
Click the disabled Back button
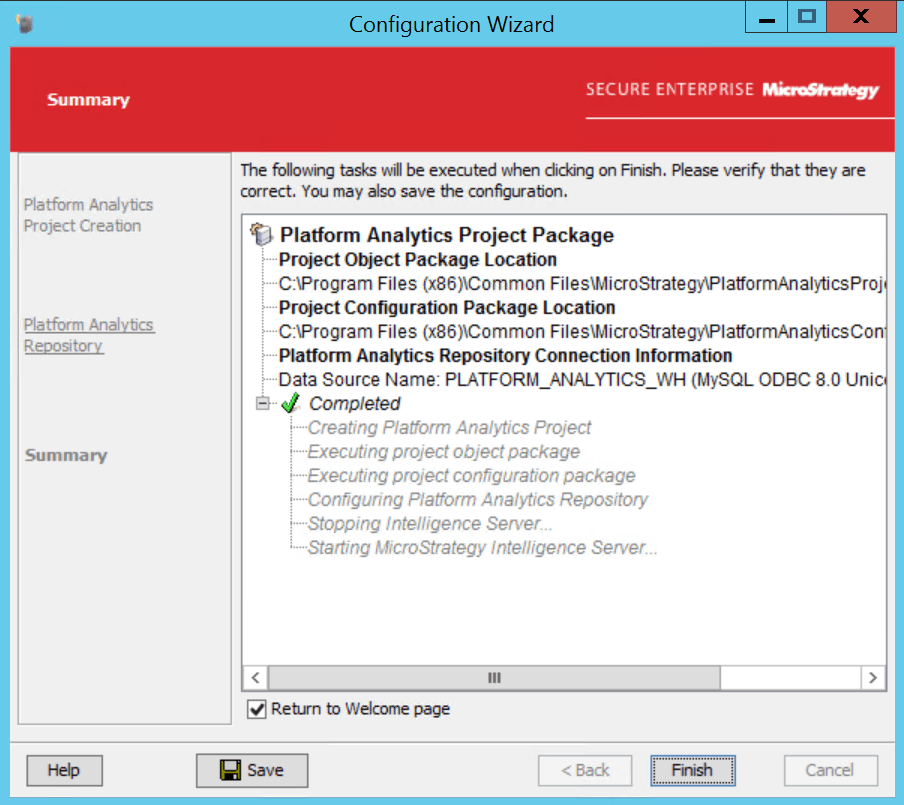[x=585, y=770]
